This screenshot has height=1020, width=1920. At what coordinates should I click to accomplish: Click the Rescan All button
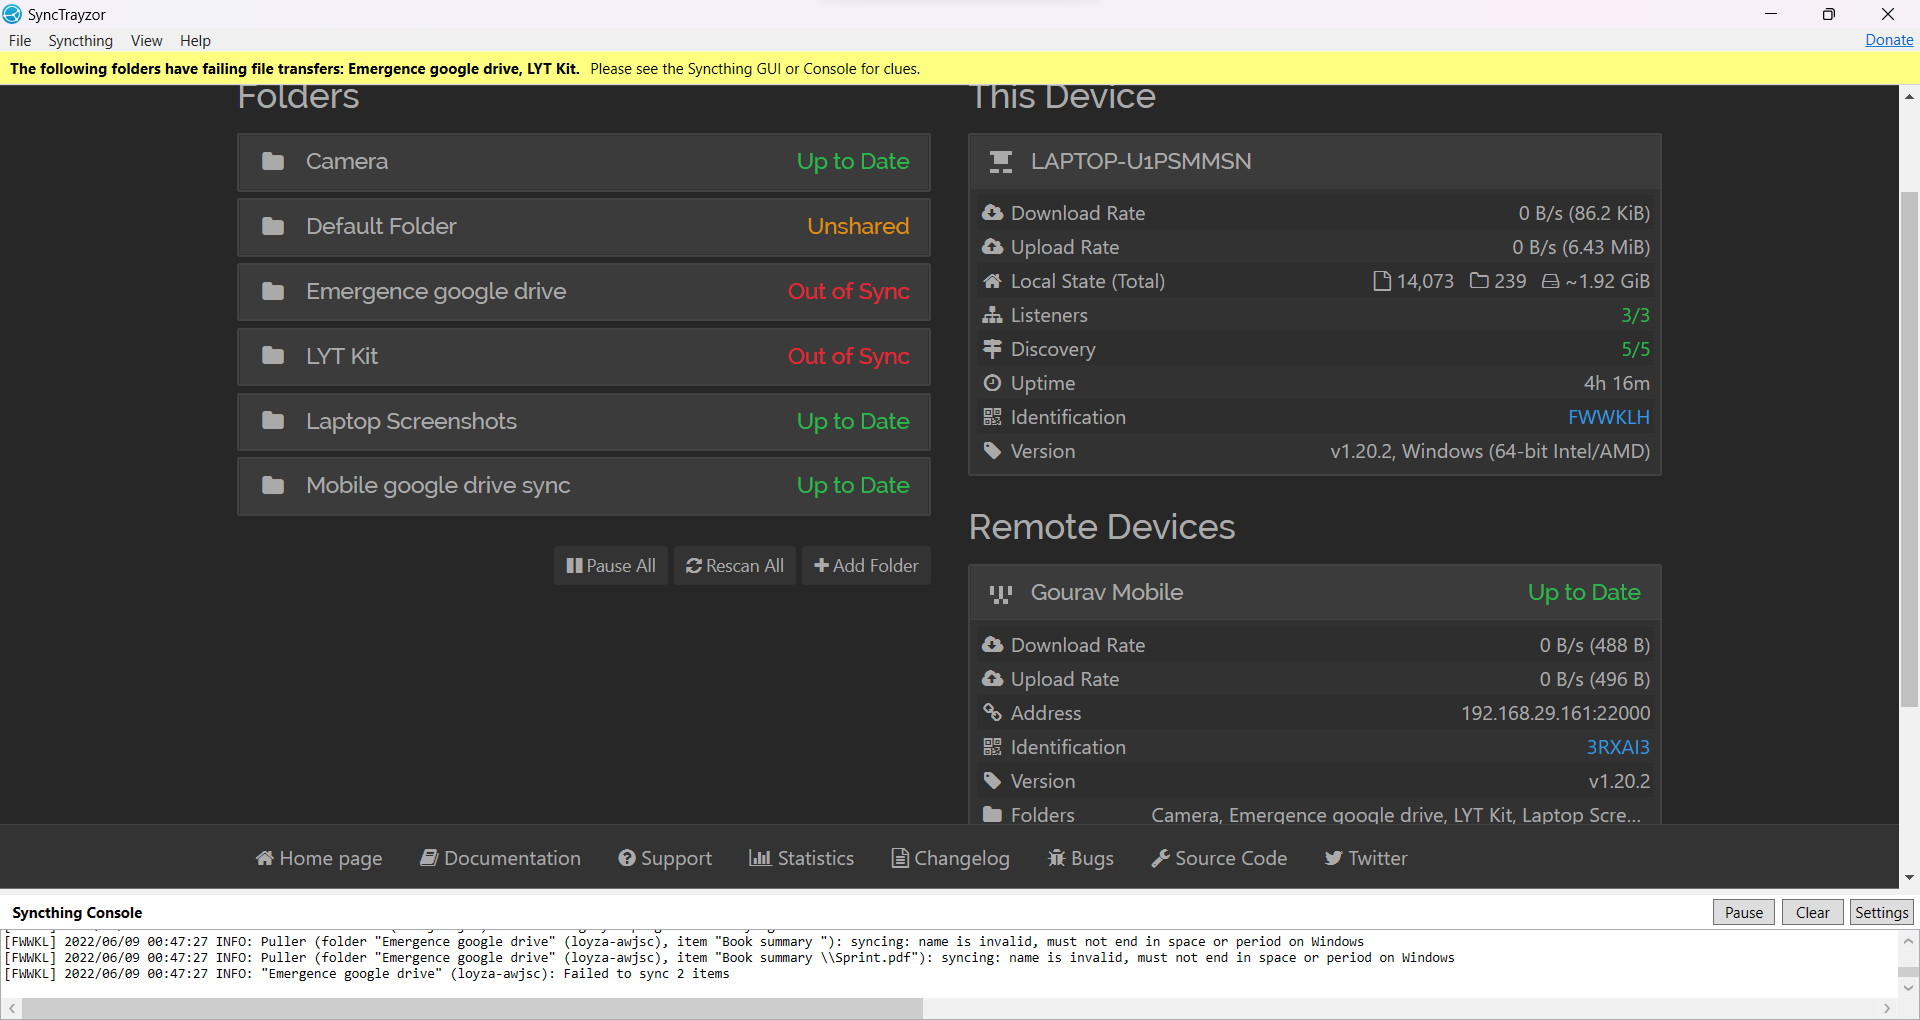[735, 566]
